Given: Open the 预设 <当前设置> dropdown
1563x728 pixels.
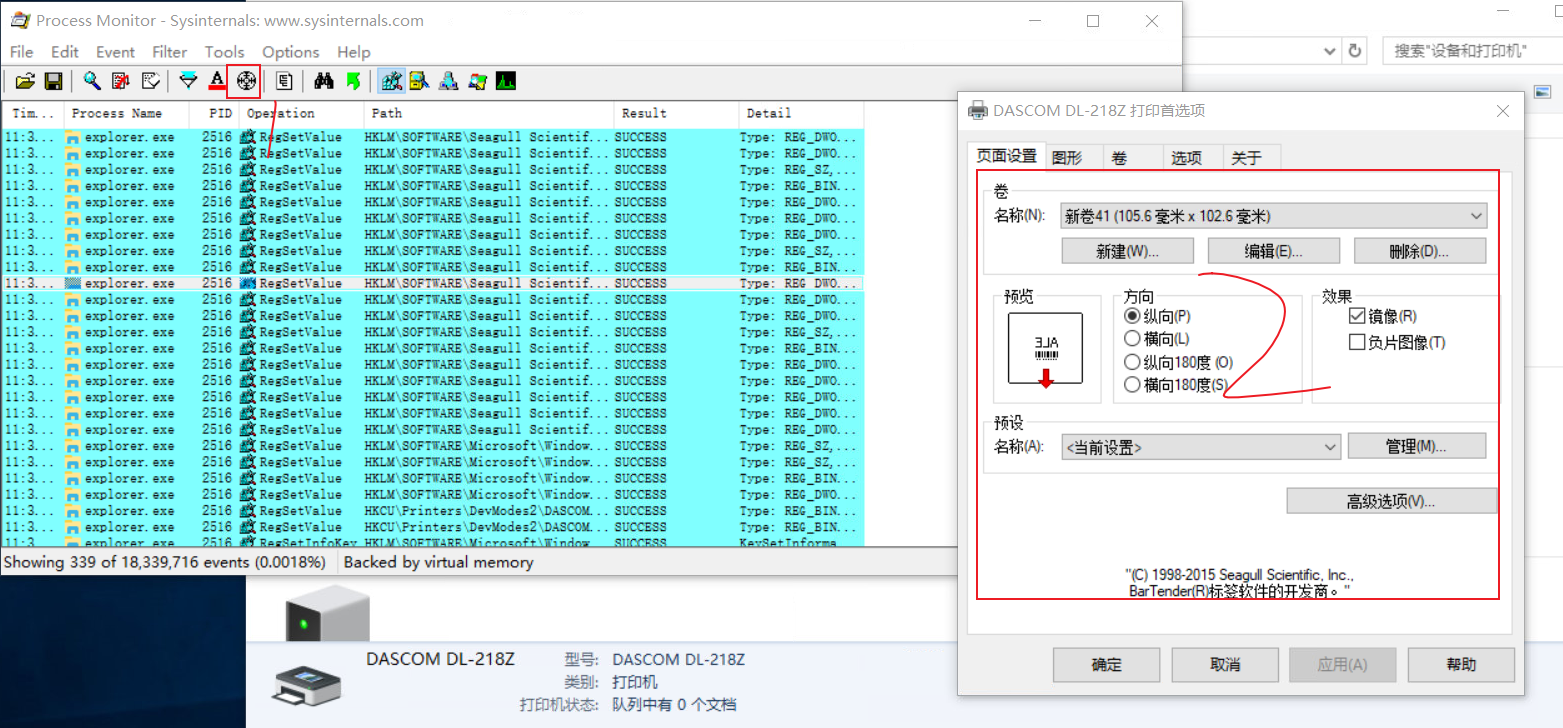Looking at the screenshot, I should (x=1201, y=447).
